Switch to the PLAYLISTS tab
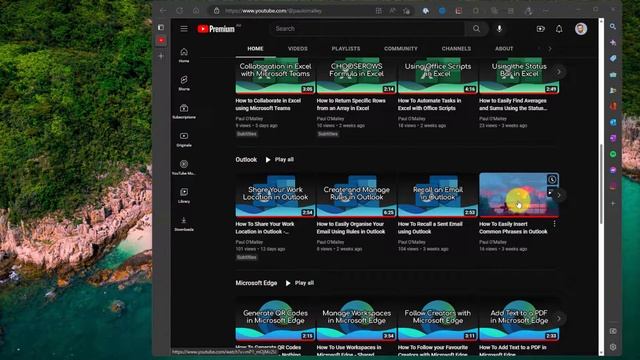 tap(346, 49)
